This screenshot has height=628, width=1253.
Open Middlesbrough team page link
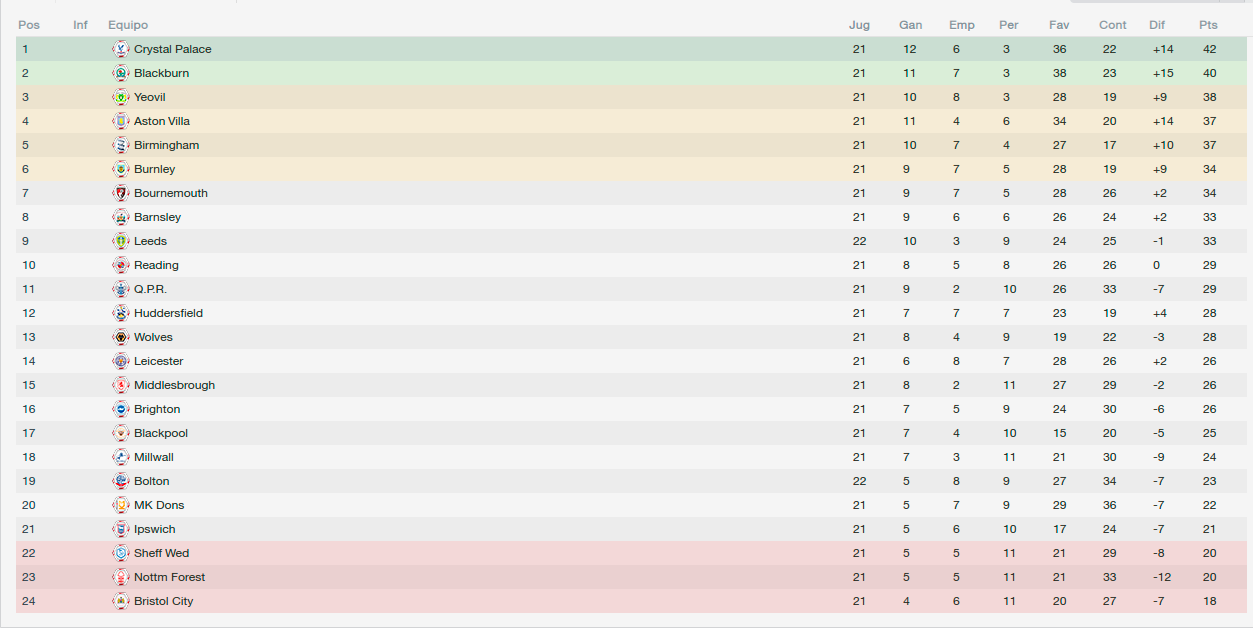point(175,385)
